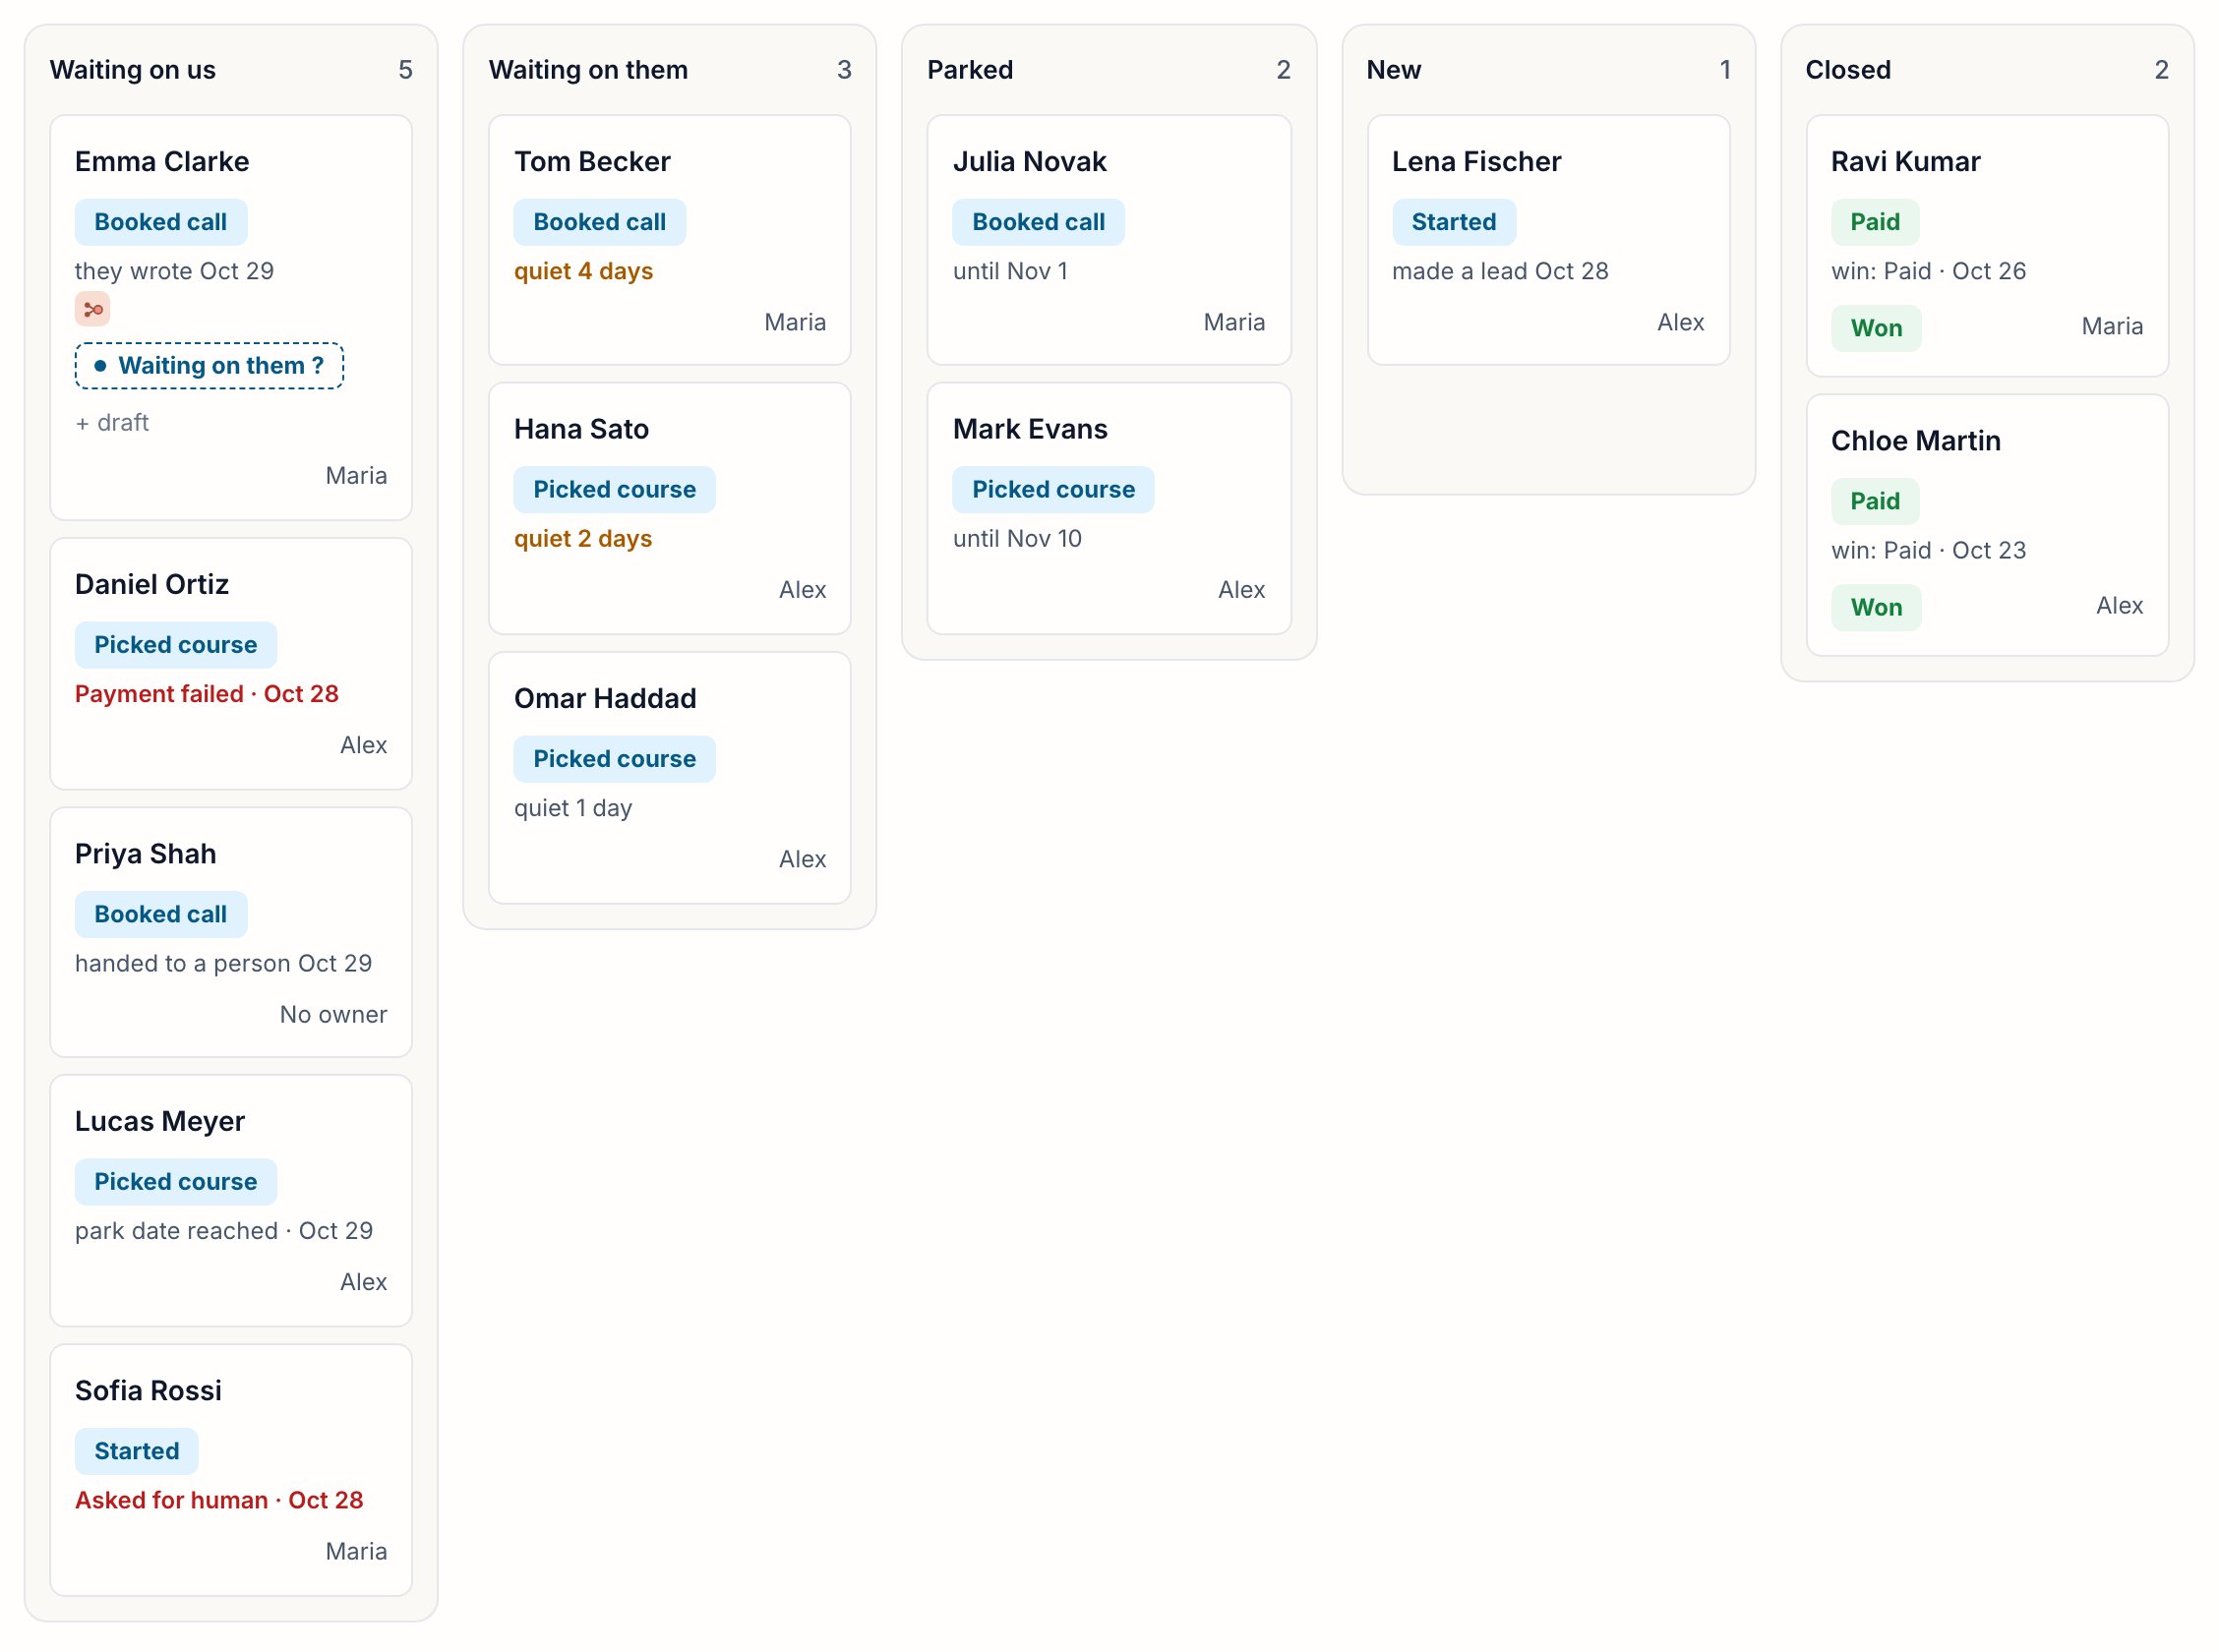The image size is (2219, 1652).
Task: Click the 'Parked' column header
Action: (x=970, y=70)
